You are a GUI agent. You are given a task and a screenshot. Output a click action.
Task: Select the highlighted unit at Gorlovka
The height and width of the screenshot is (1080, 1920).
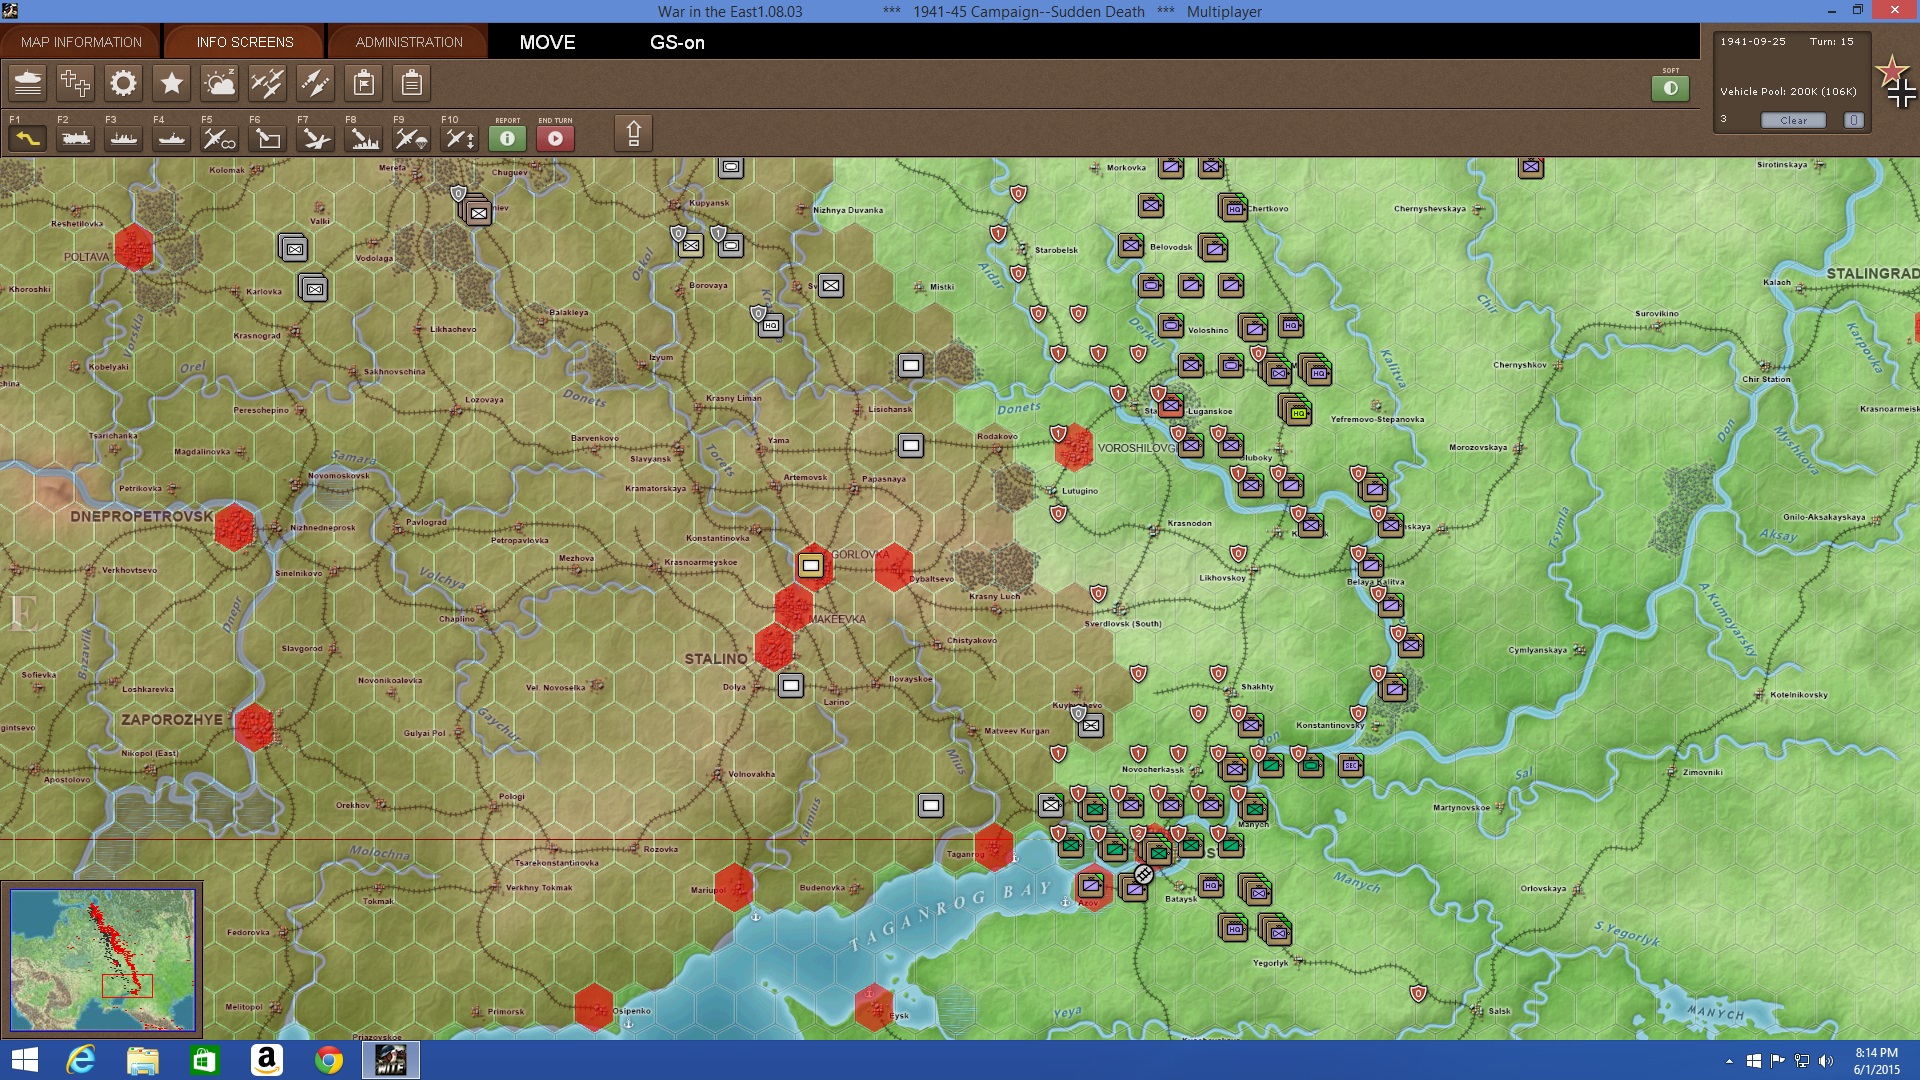pyautogui.click(x=811, y=566)
